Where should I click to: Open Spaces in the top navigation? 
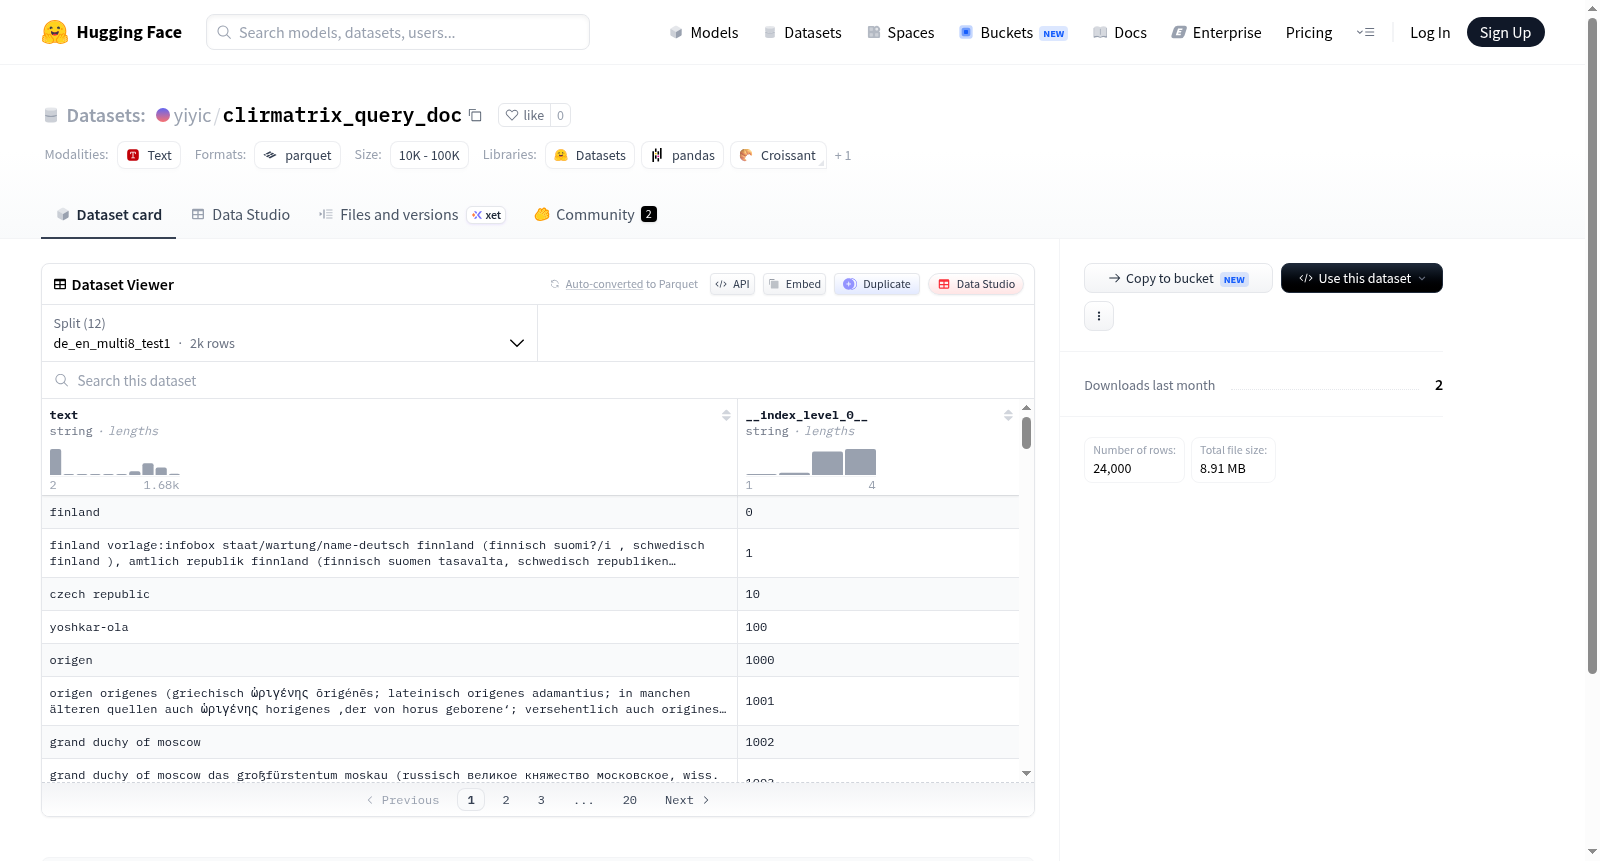click(x=900, y=32)
